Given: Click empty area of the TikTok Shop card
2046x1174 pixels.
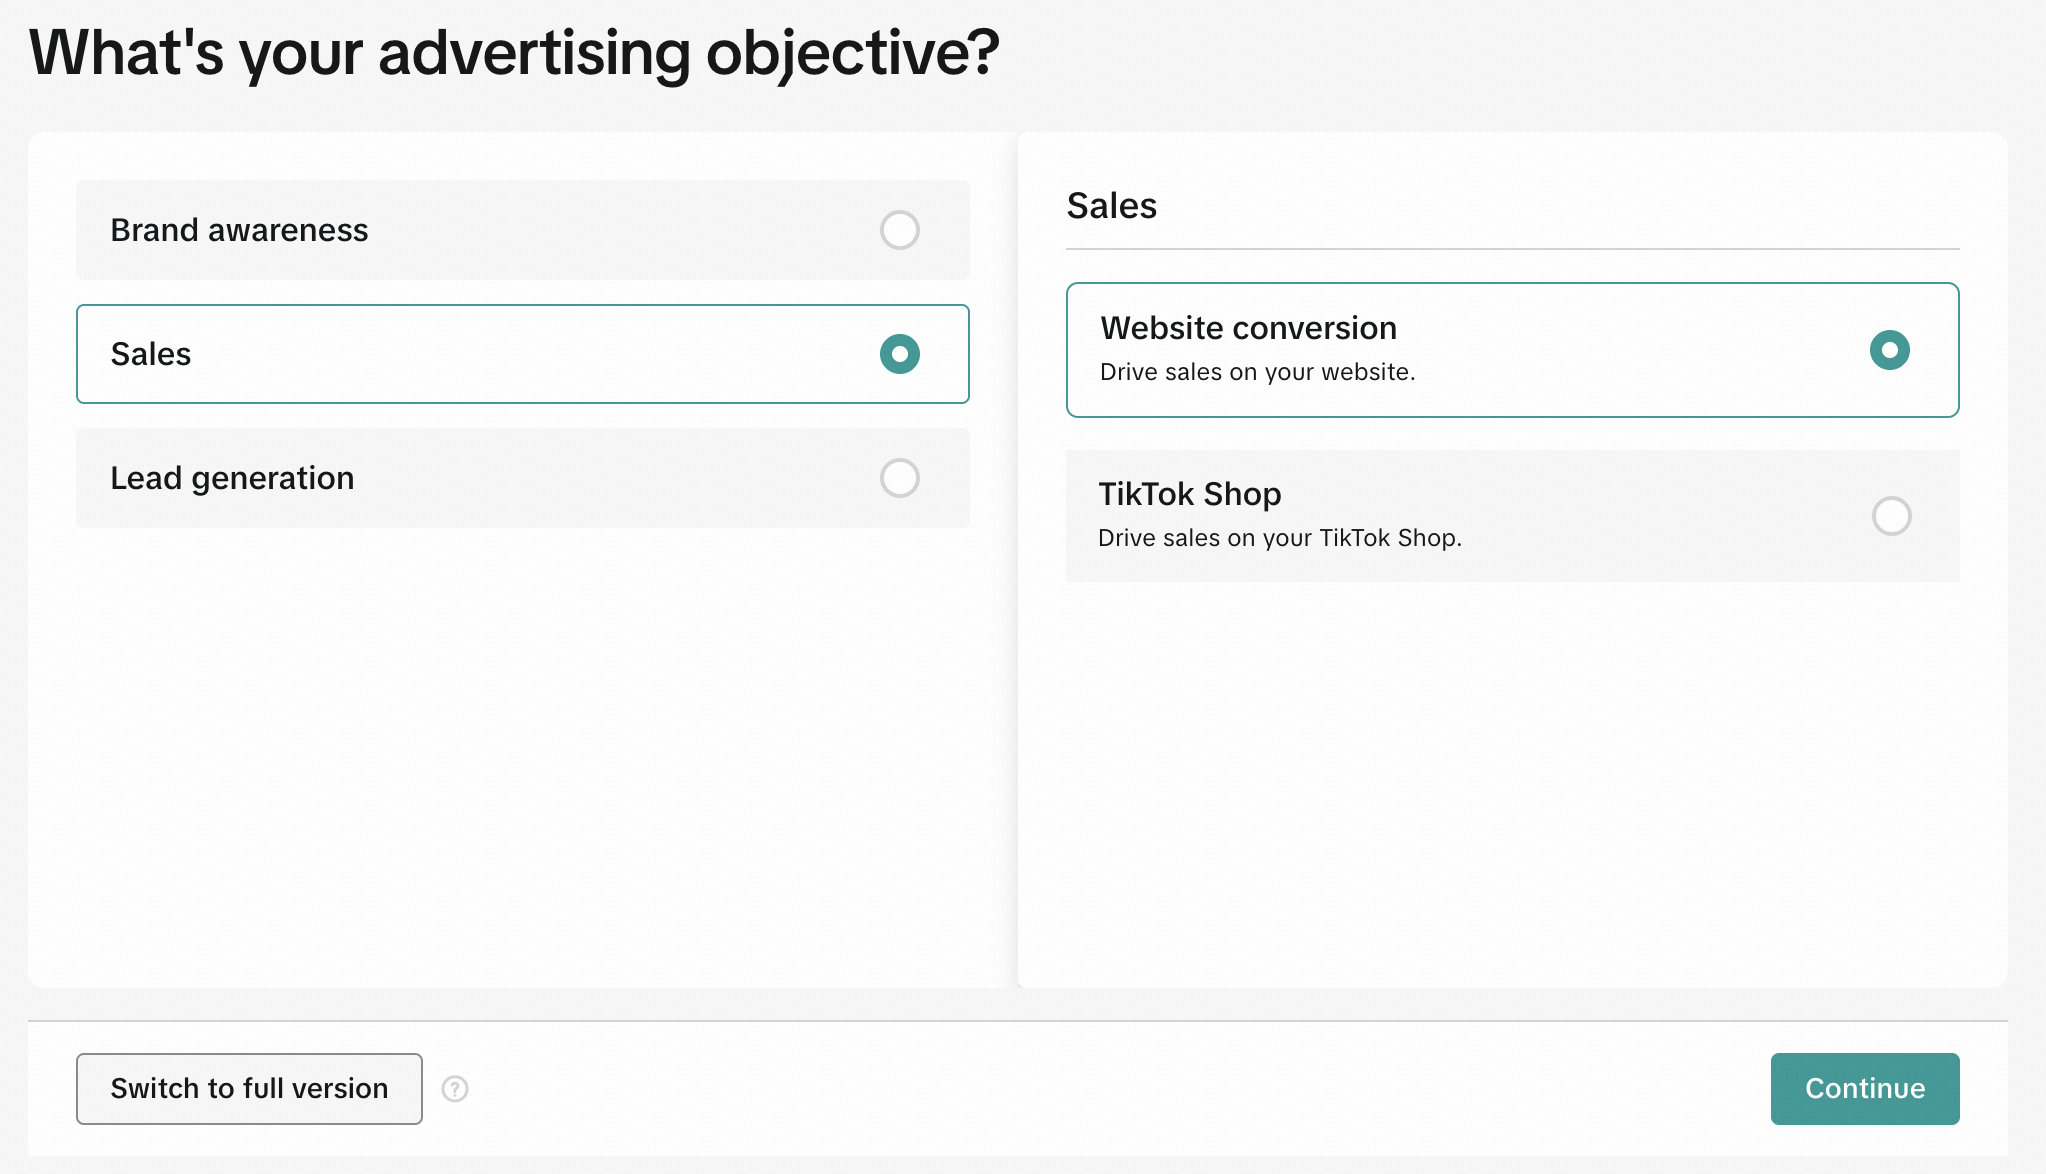Looking at the screenshot, I should [1650, 516].
